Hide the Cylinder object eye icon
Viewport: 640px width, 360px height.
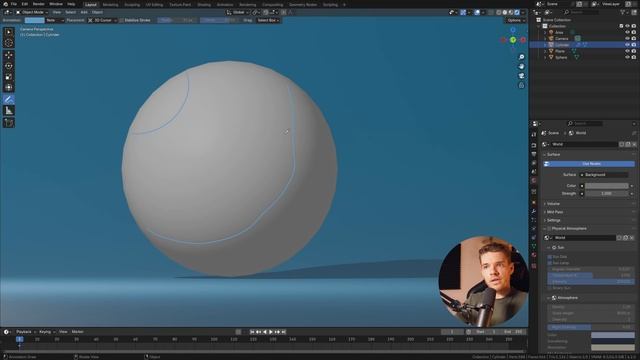tap(627, 45)
